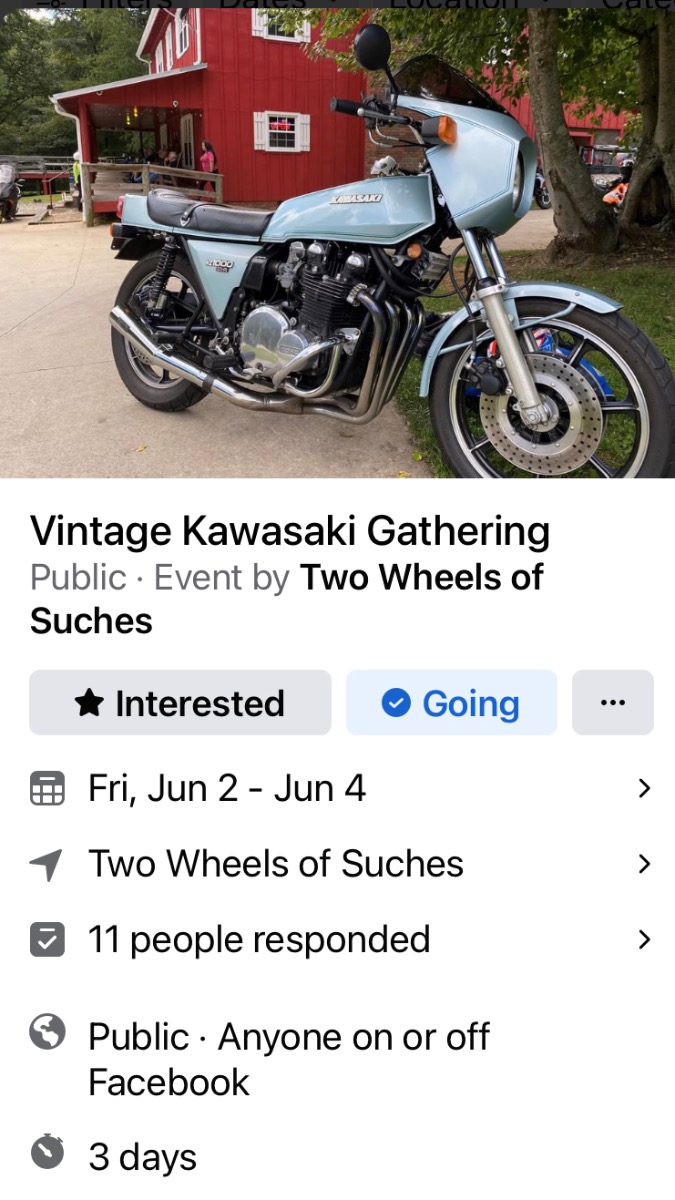This screenshot has width=675, height=1200.
Task: Click the stopwatch duration icon
Action: tap(47, 1154)
